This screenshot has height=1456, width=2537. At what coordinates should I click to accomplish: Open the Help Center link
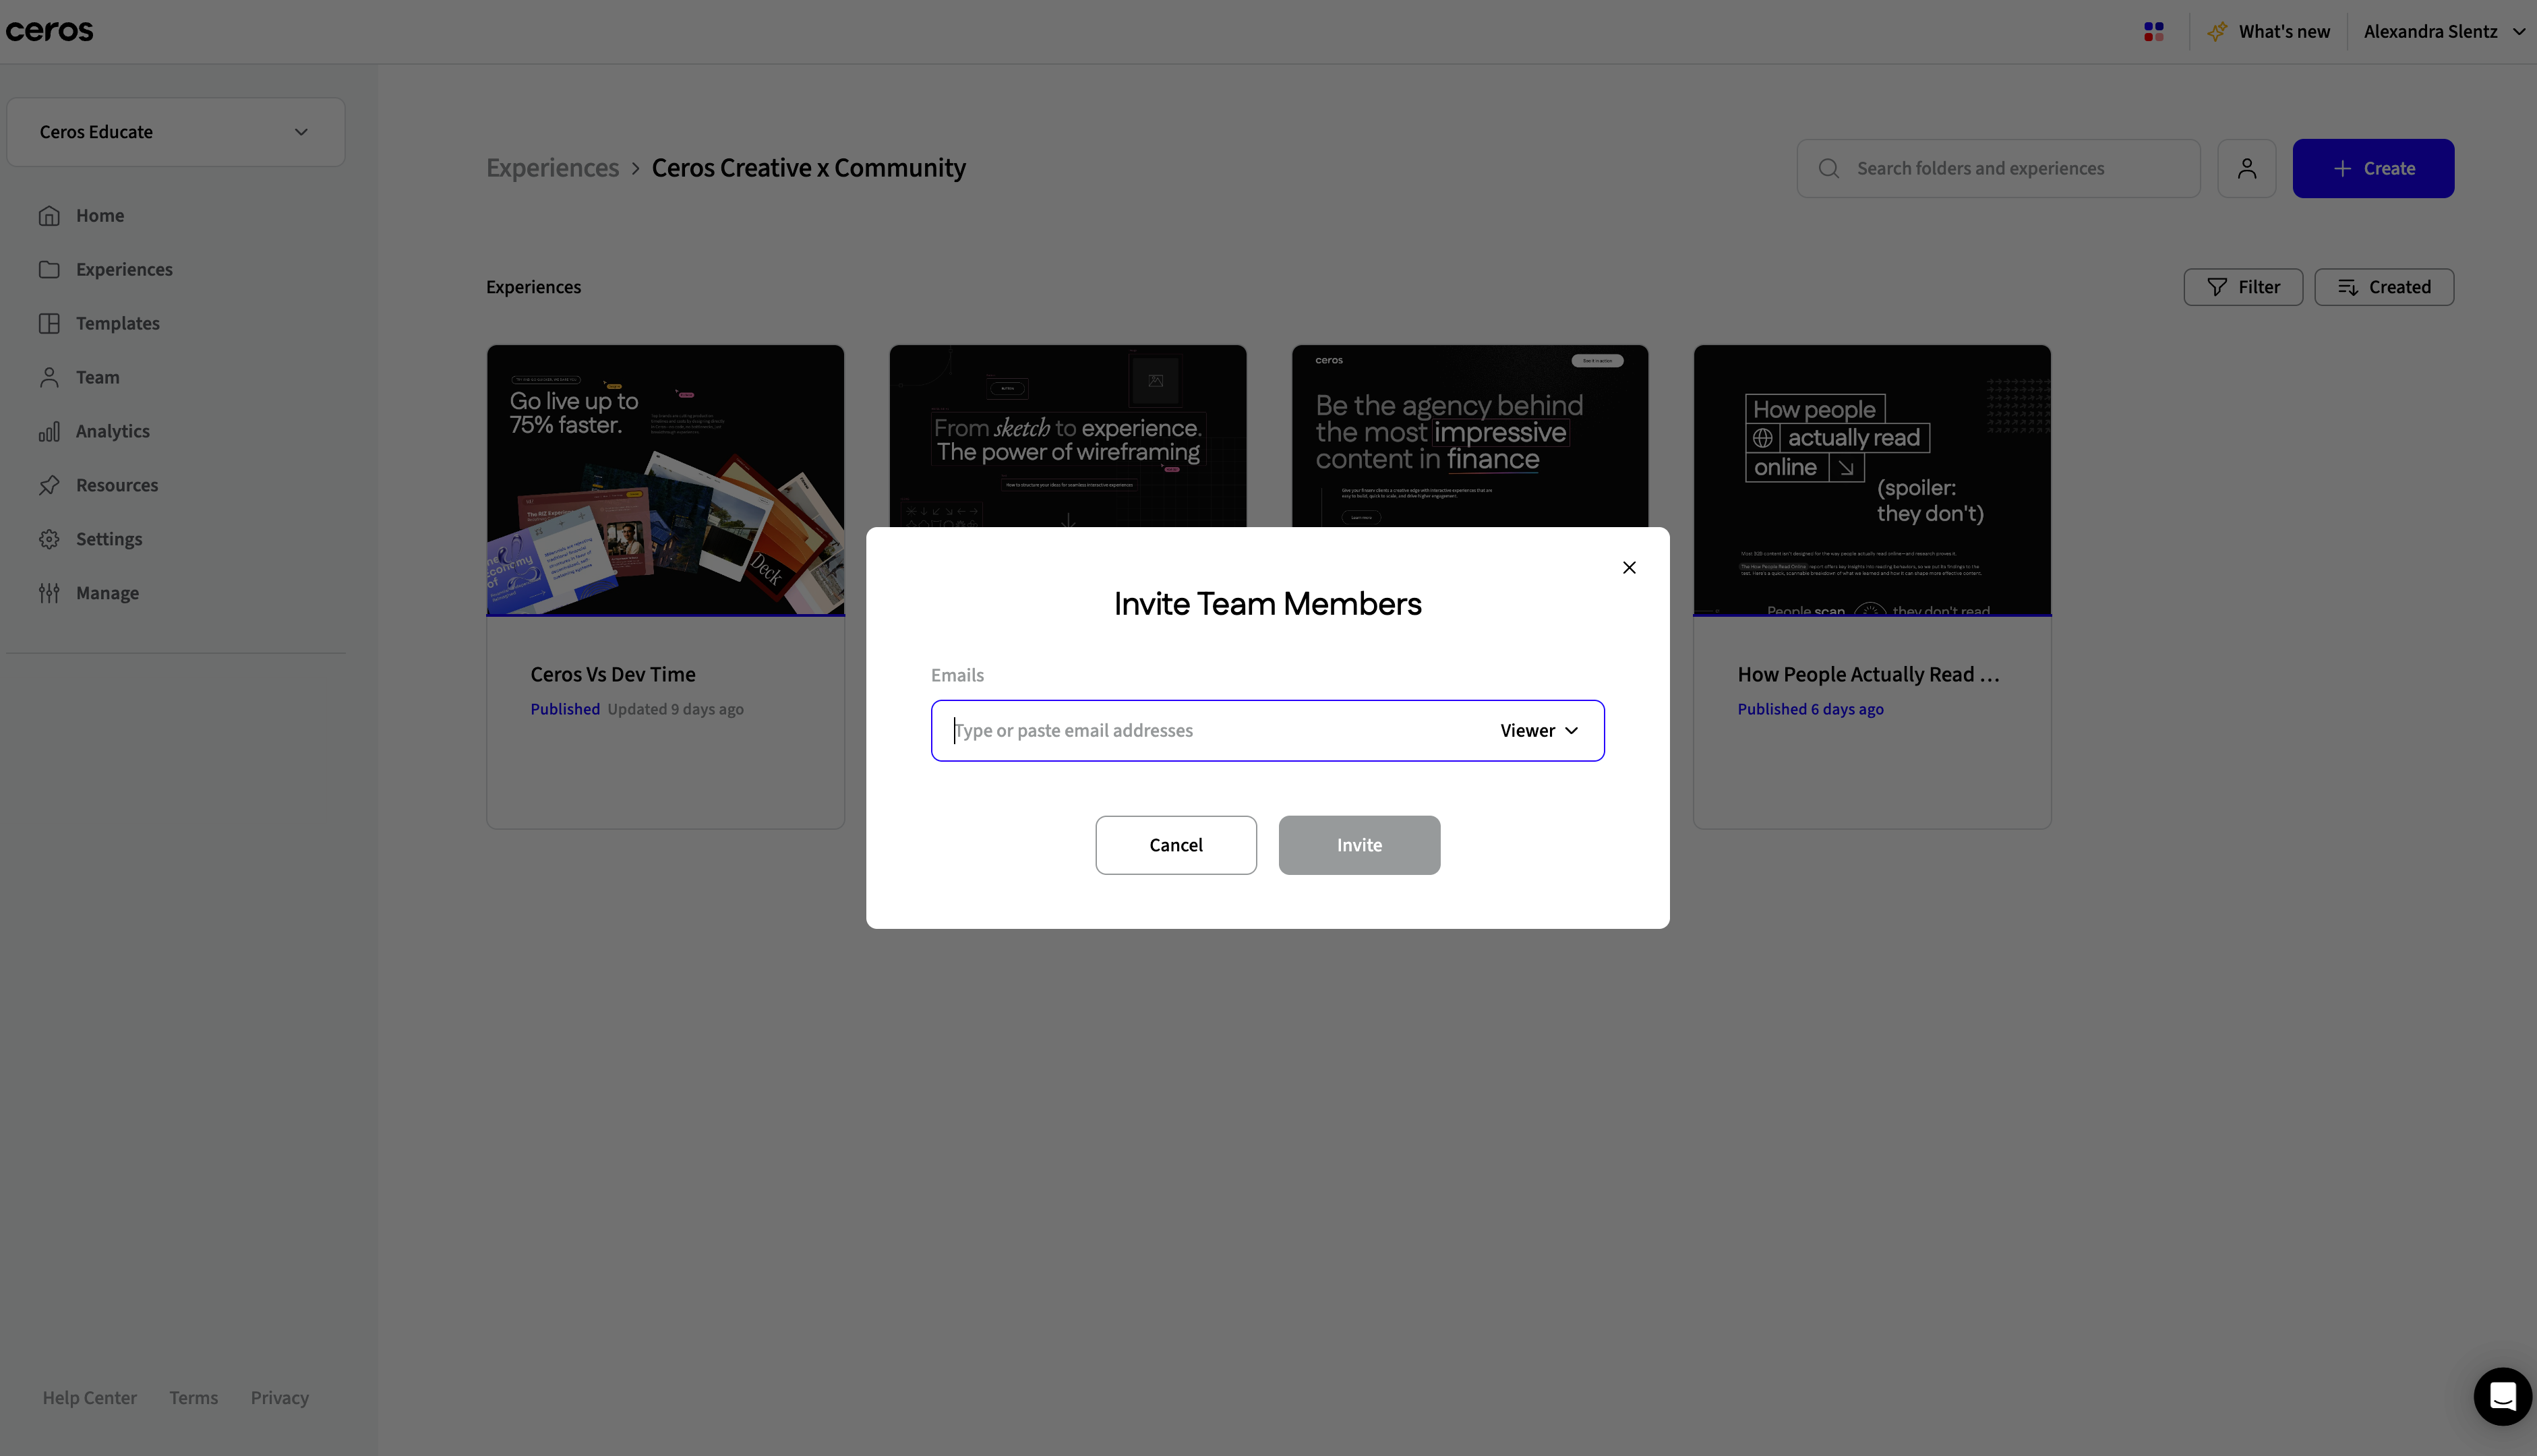tap(89, 1398)
